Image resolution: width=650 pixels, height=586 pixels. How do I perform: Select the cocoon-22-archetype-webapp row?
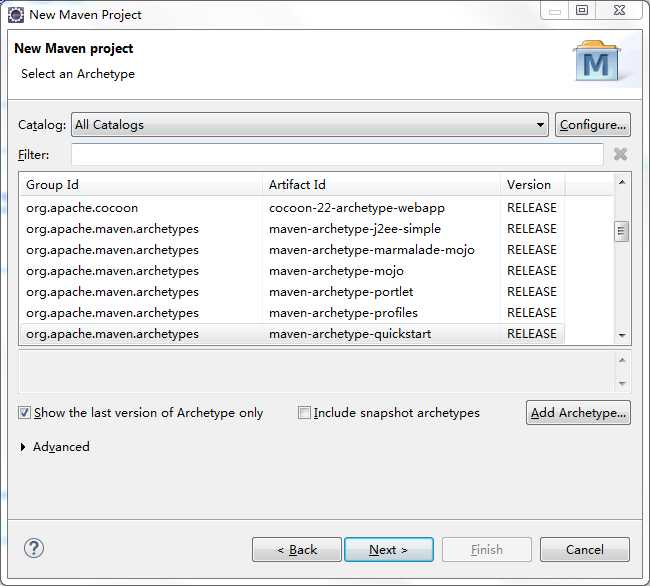pyautogui.click(x=292, y=208)
